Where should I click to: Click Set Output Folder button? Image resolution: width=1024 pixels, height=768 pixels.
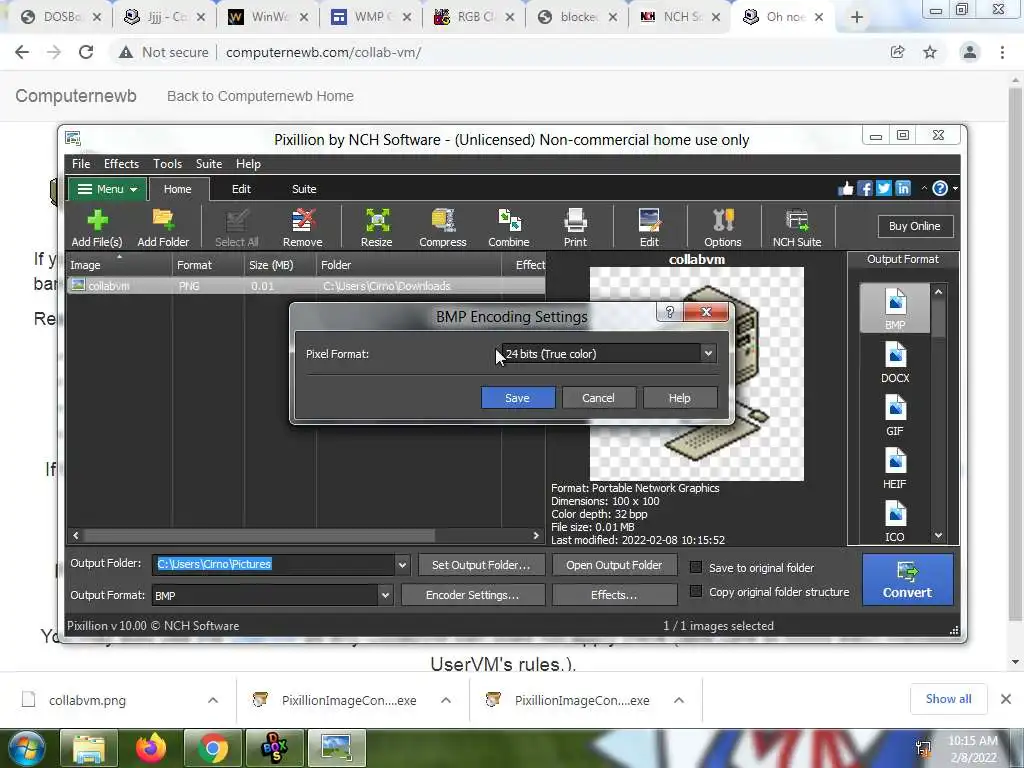481,565
